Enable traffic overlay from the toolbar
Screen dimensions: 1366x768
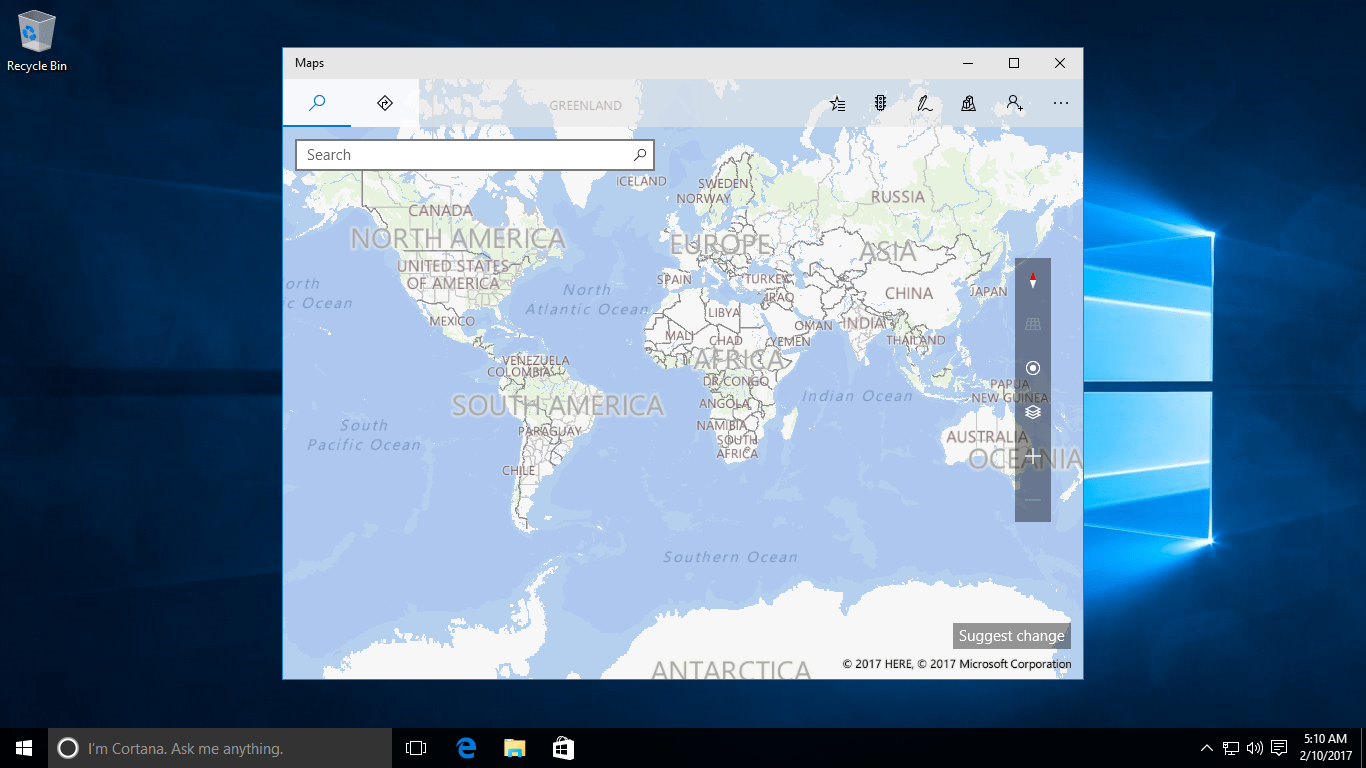(x=879, y=103)
